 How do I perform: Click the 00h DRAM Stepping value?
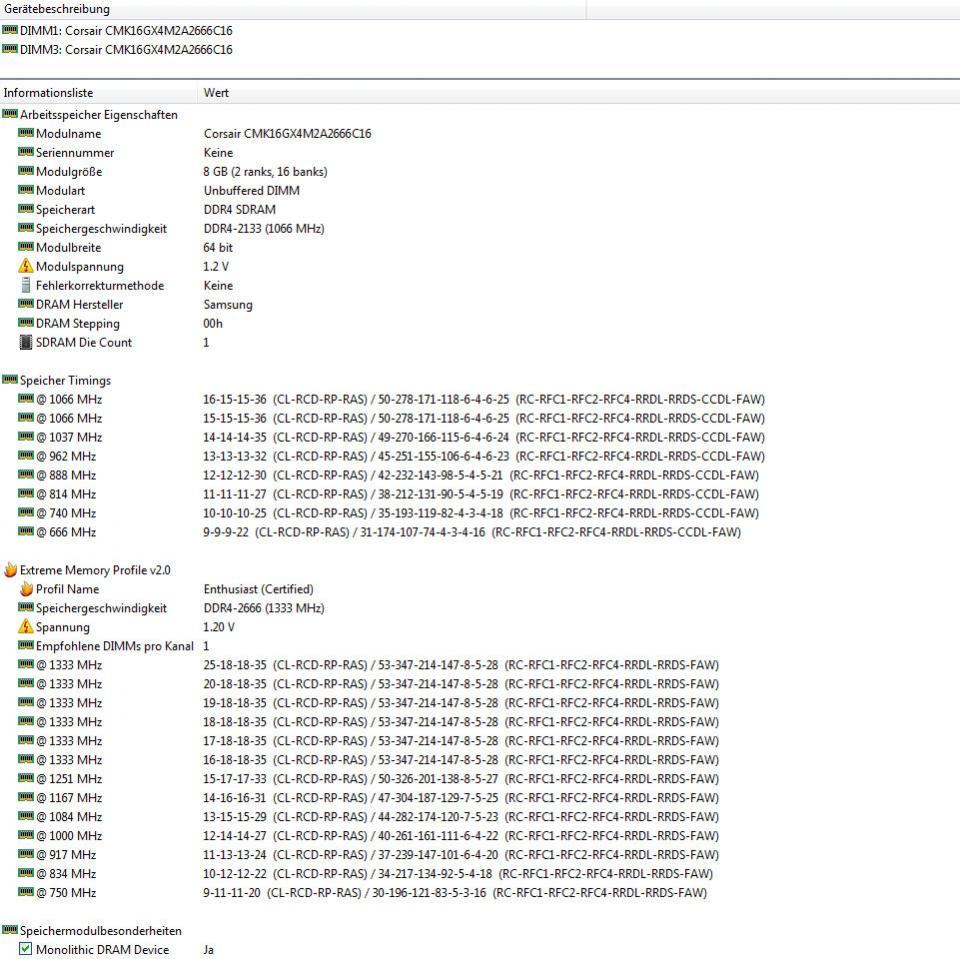point(213,323)
